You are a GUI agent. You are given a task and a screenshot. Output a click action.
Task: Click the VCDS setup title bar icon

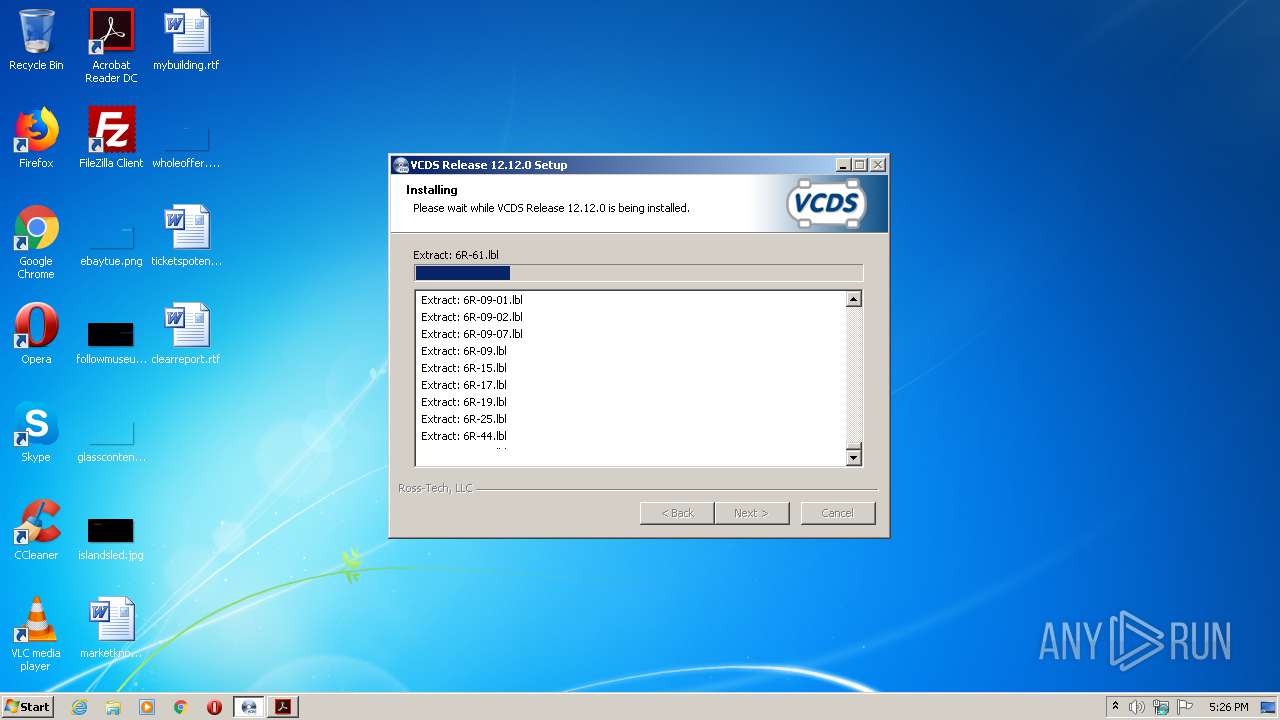(401, 165)
